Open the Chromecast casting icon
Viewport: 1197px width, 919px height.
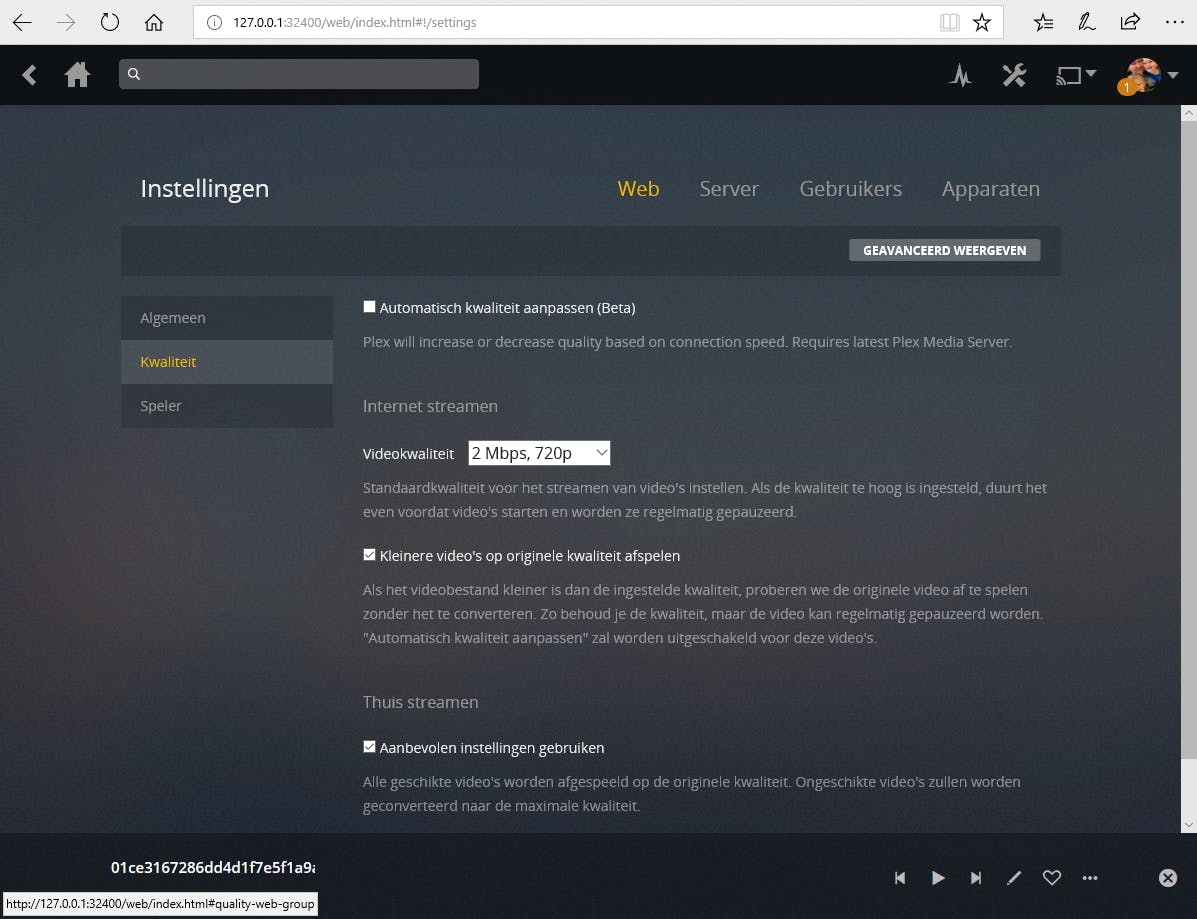tap(1068, 74)
